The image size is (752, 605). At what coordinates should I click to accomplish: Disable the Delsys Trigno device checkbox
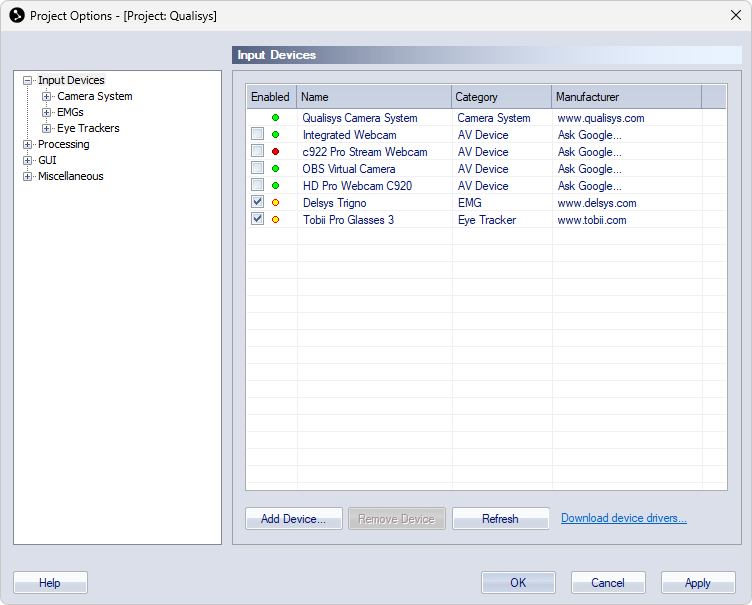258,203
